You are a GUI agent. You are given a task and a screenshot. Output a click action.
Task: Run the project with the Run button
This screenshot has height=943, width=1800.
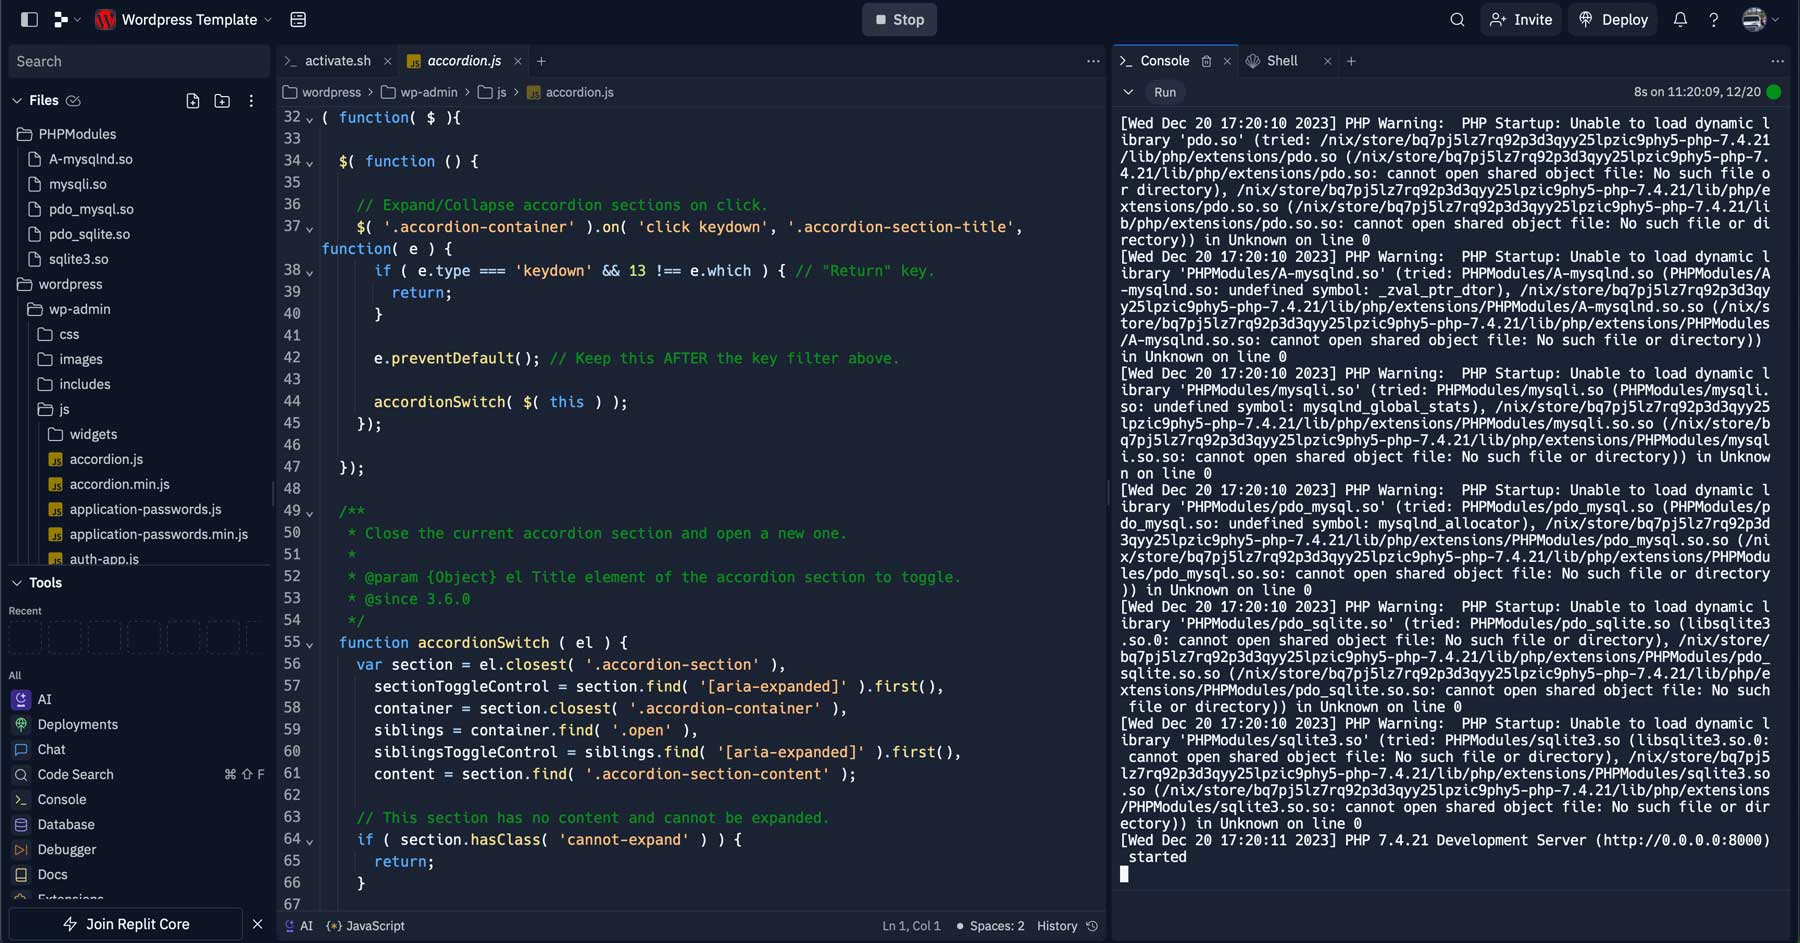point(1164,91)
